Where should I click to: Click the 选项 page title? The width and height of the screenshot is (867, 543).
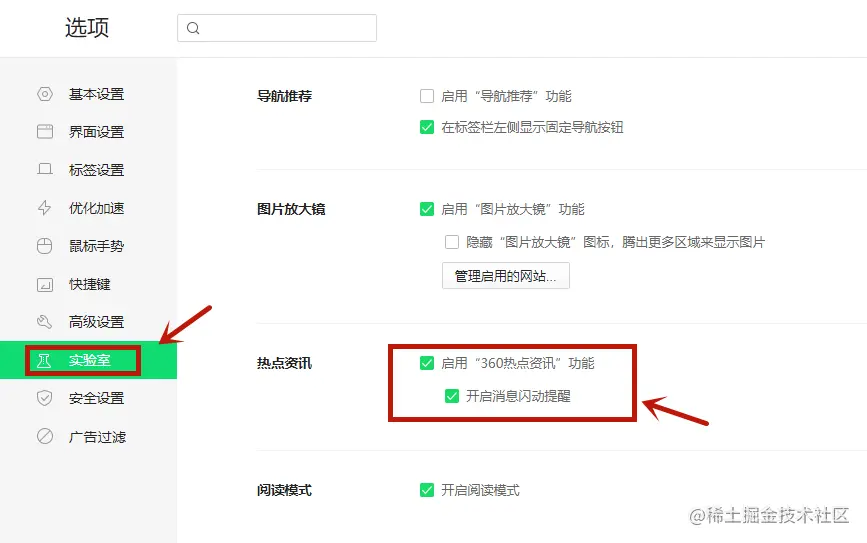pos(87,27)
